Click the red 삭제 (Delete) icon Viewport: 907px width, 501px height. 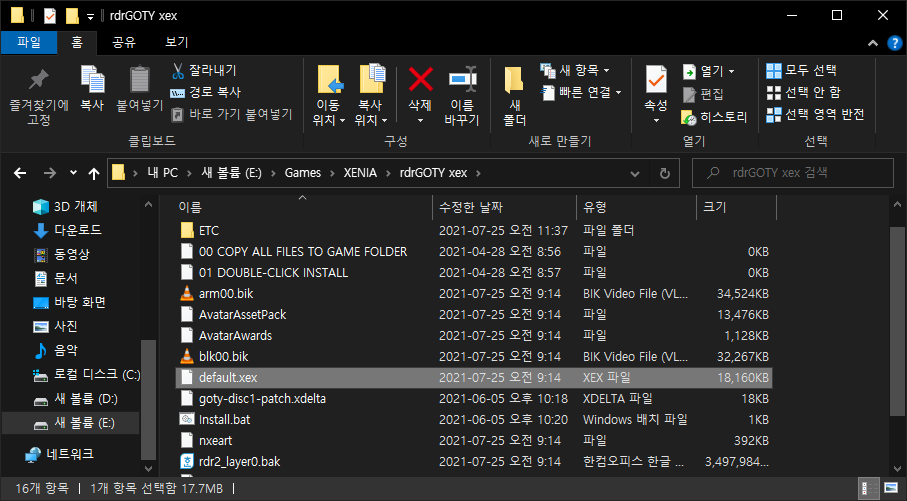pos(421,79)
